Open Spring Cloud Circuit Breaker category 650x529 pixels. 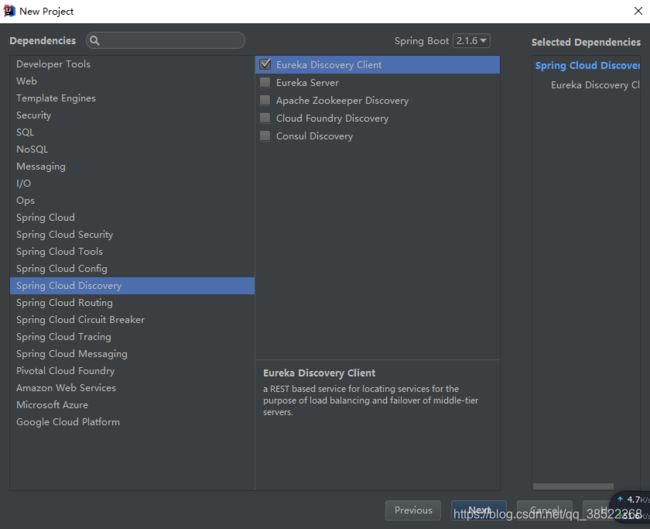coord(132,320)
